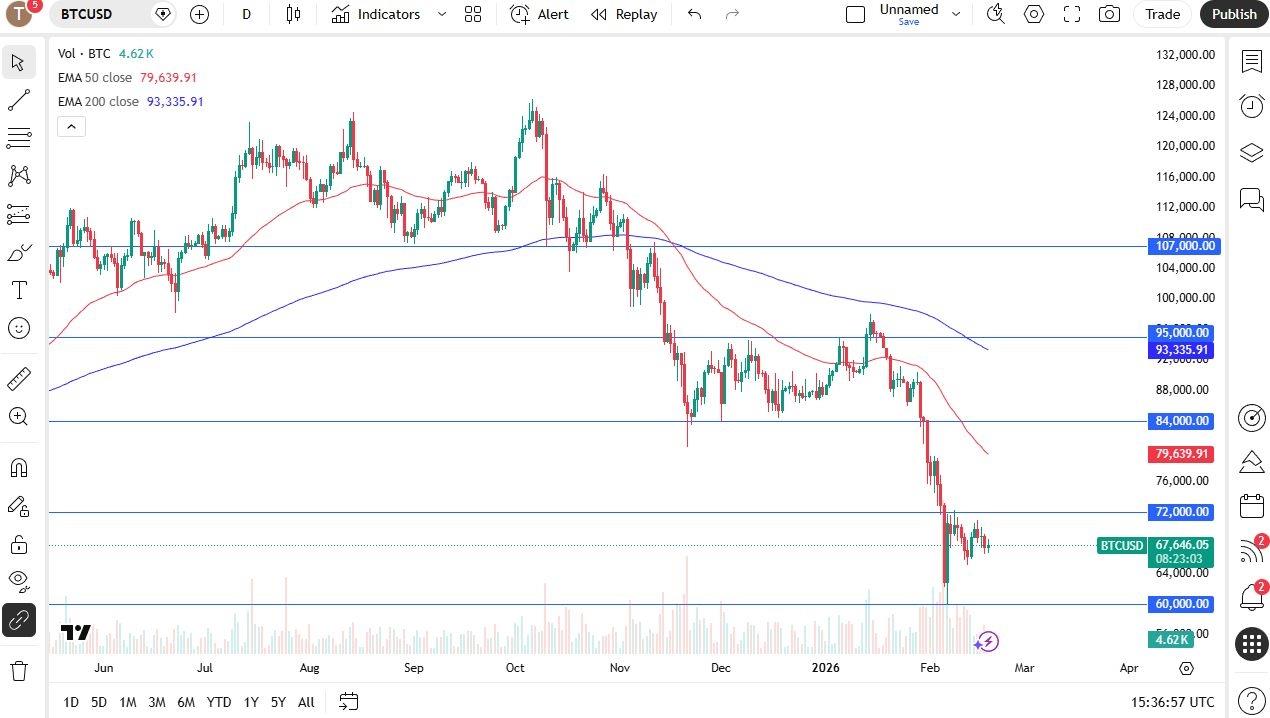Select the trend line drawing tool

[x=18, y=99]
